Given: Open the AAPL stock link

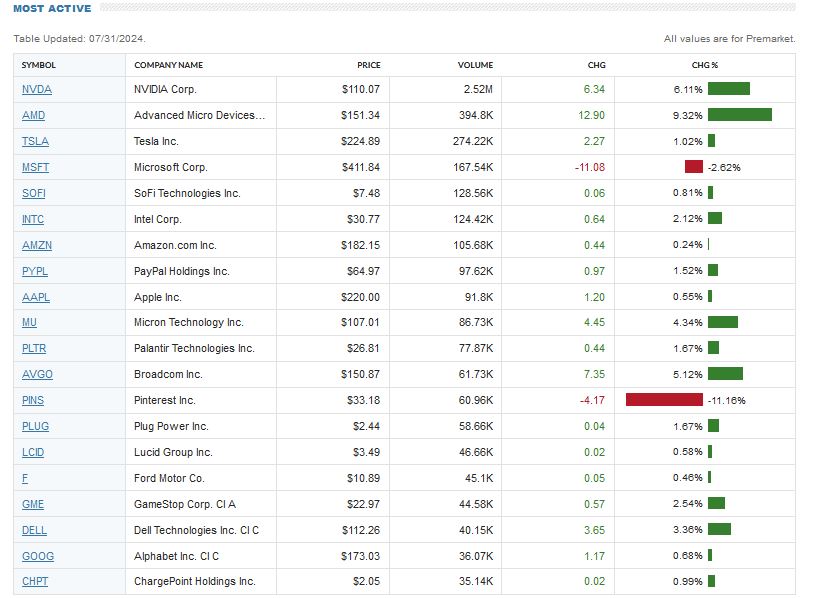Looking at the screenshot, I should tap(34, 297).
